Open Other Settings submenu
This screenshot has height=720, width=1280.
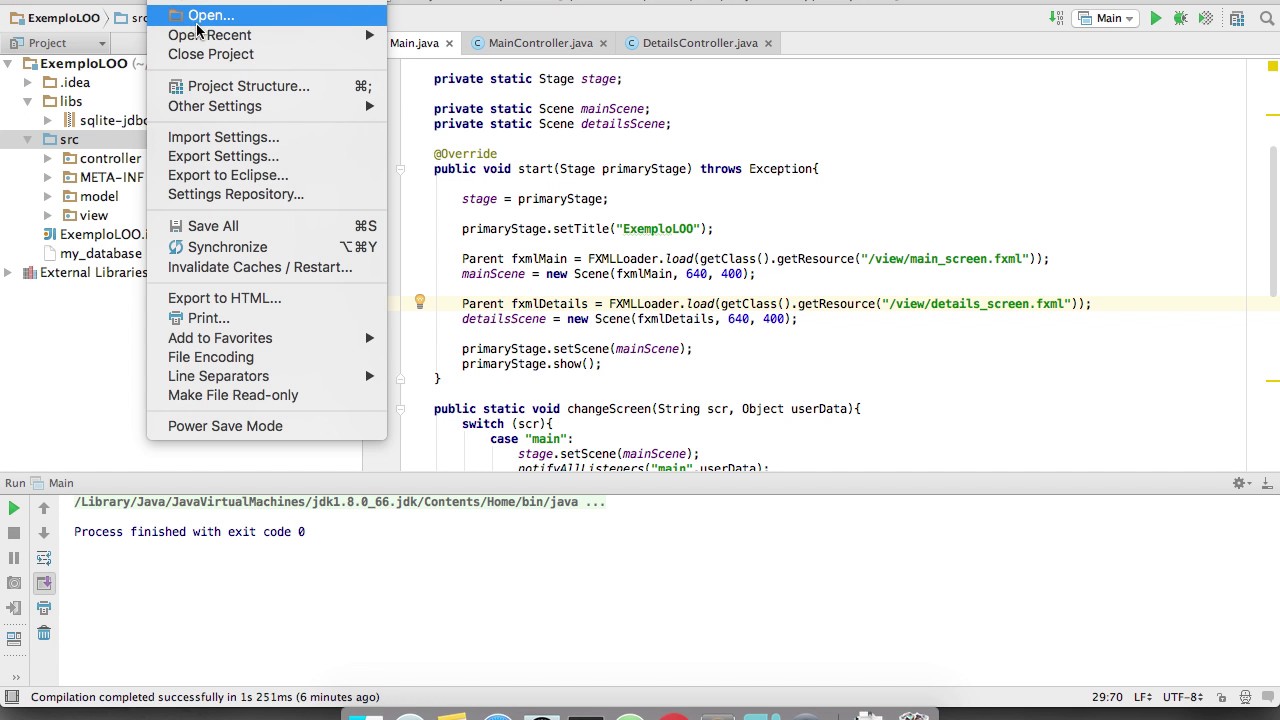tap(266, 106)
